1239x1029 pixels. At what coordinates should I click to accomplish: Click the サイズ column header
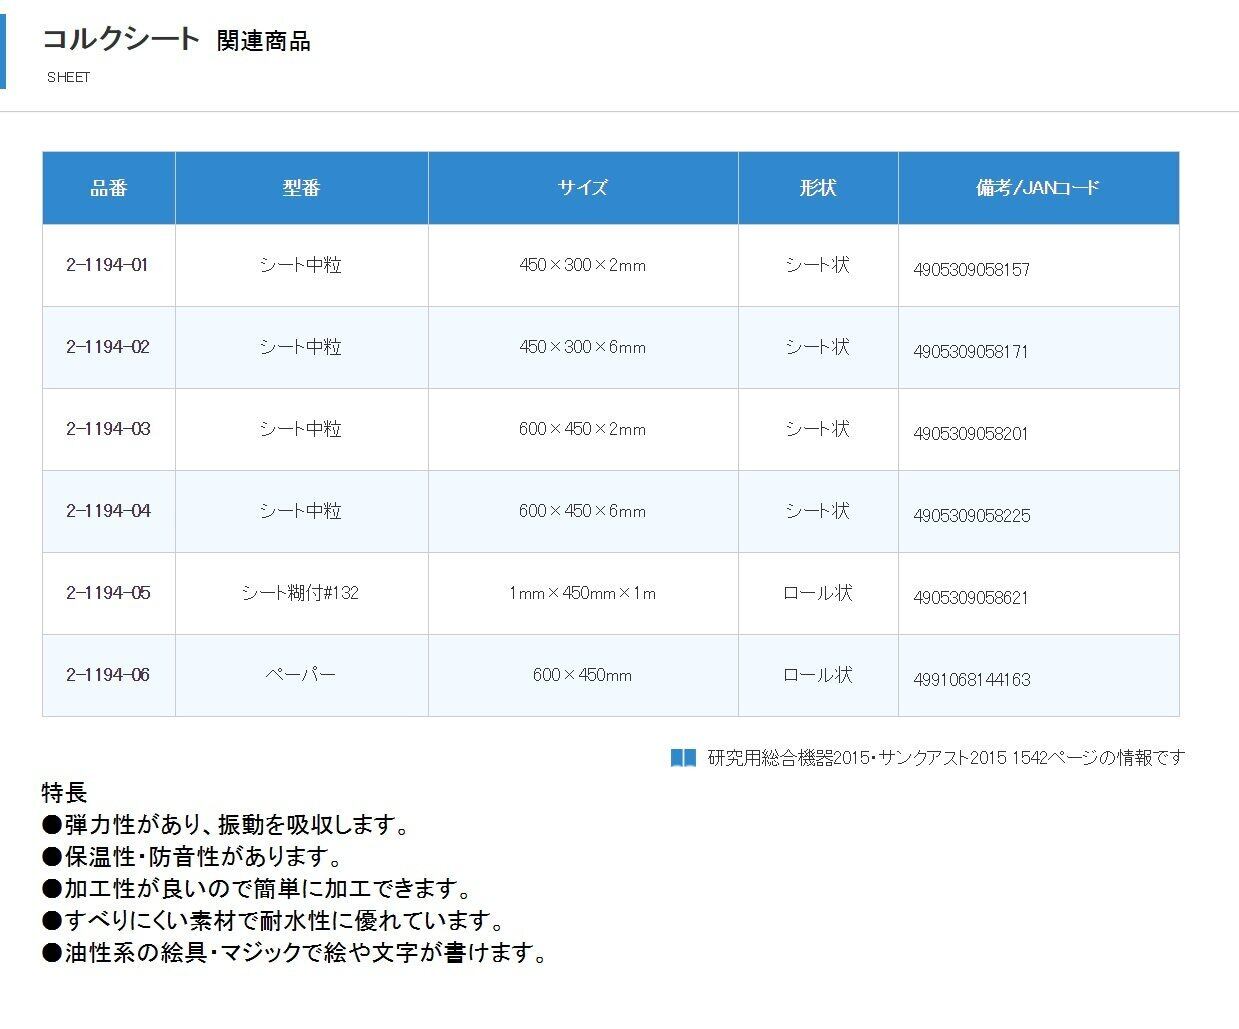coord(583,188)
